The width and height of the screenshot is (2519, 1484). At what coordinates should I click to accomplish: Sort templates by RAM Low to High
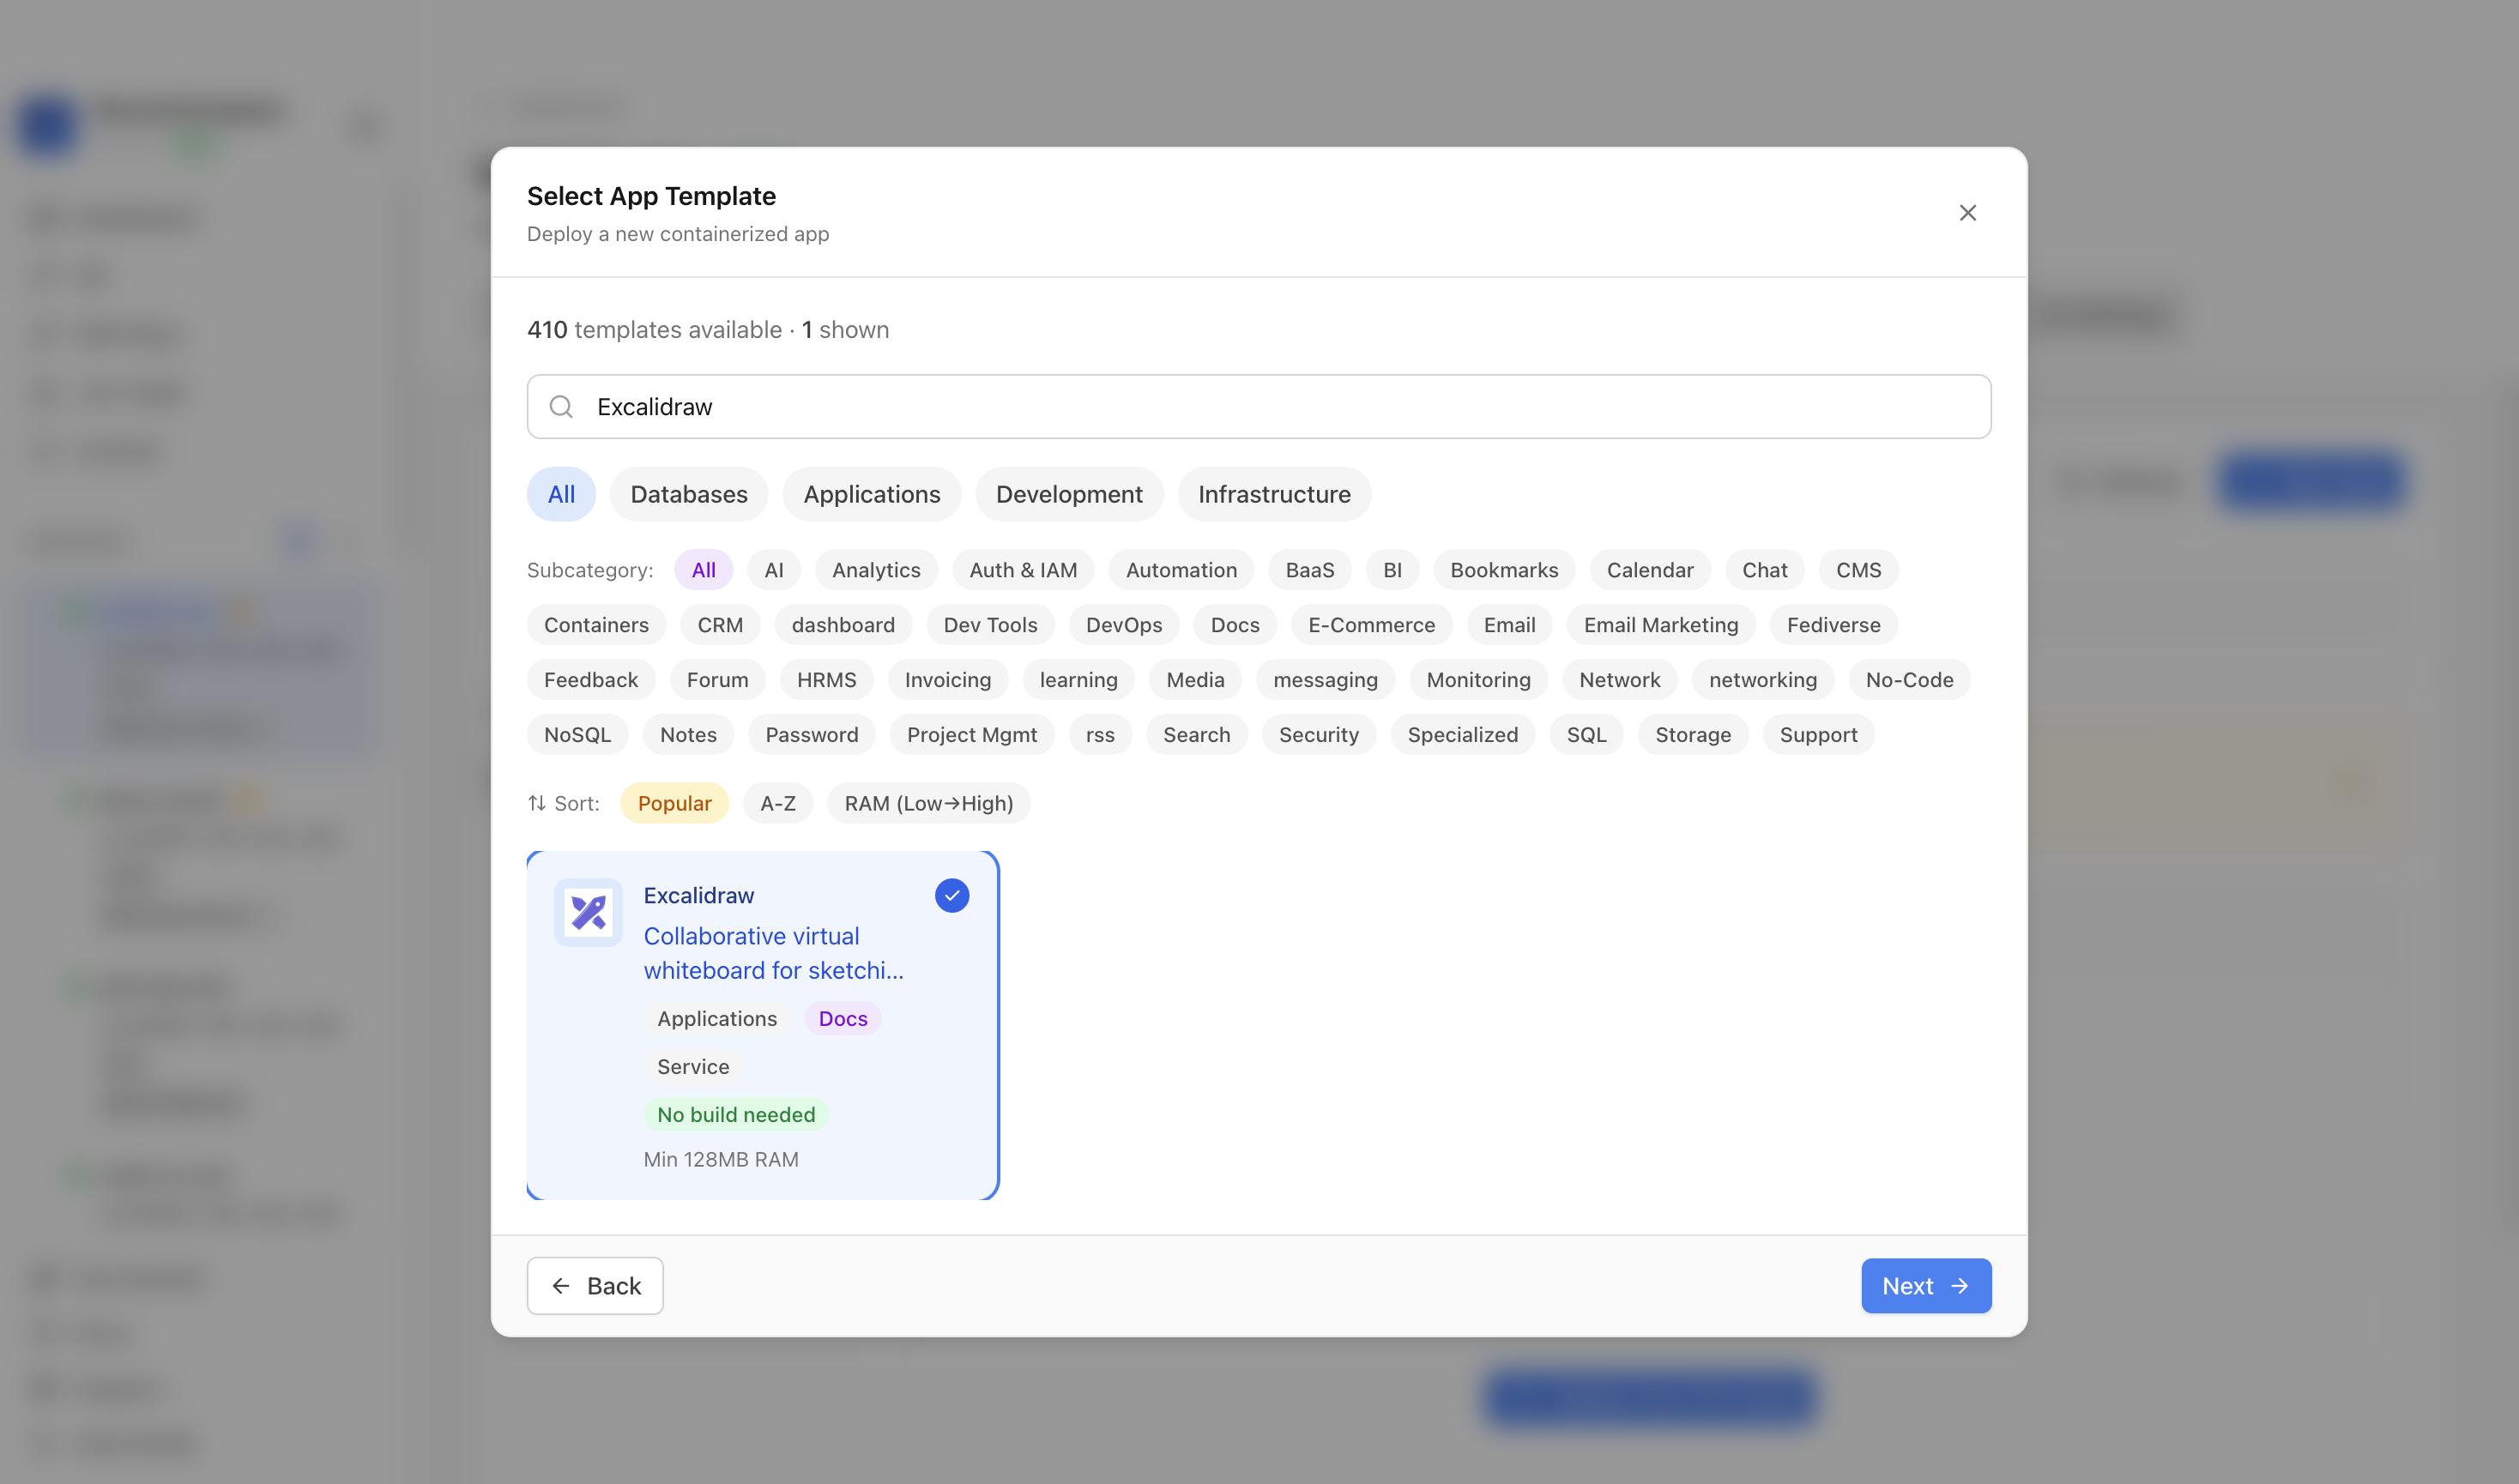click(x=928, y=803)
